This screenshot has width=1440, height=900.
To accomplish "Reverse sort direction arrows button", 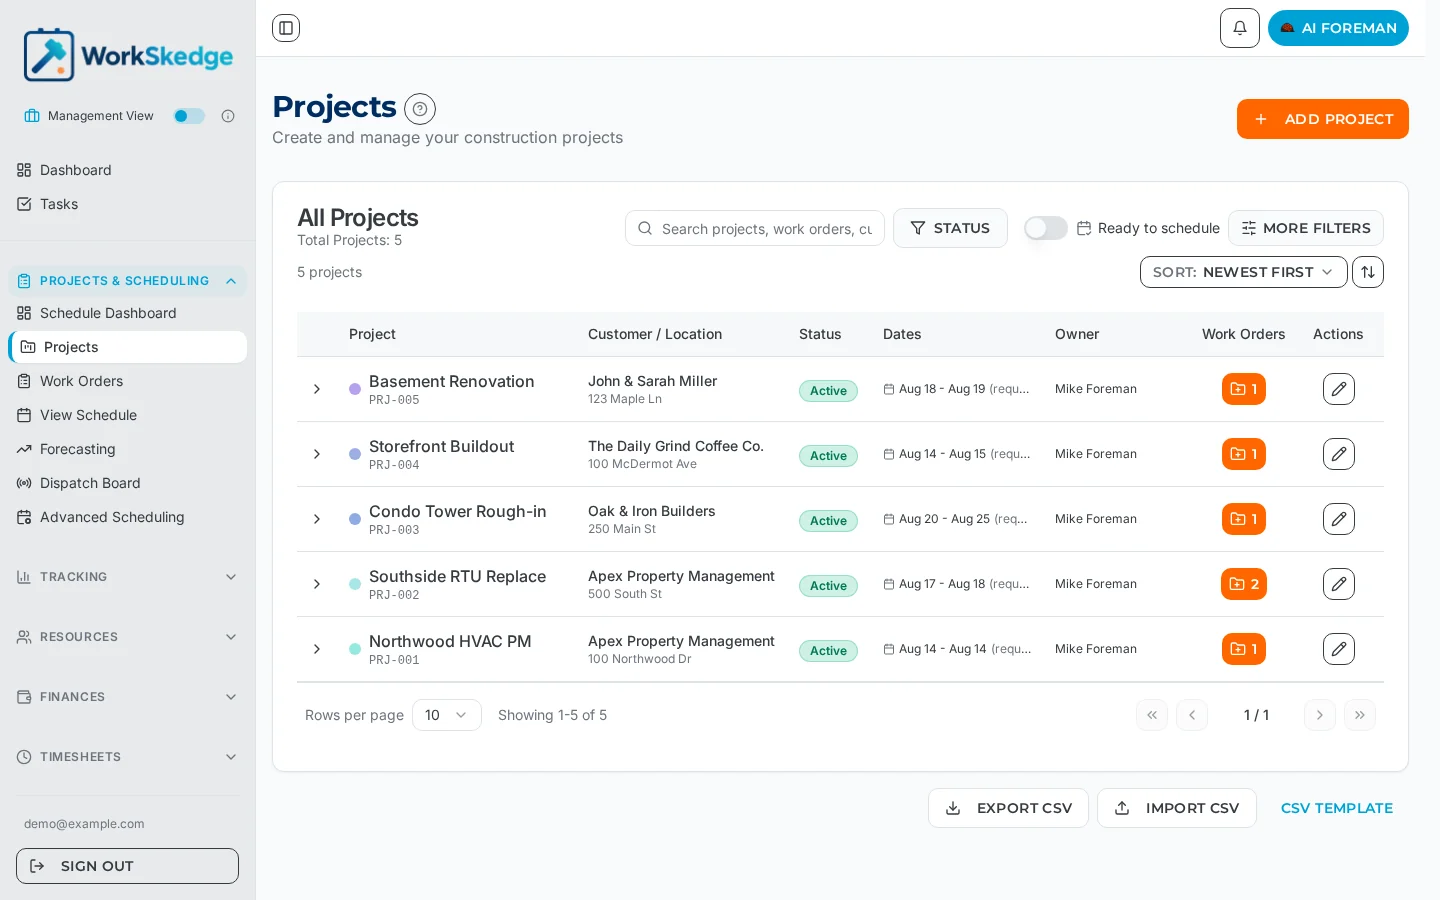I will click(1368, 272).
